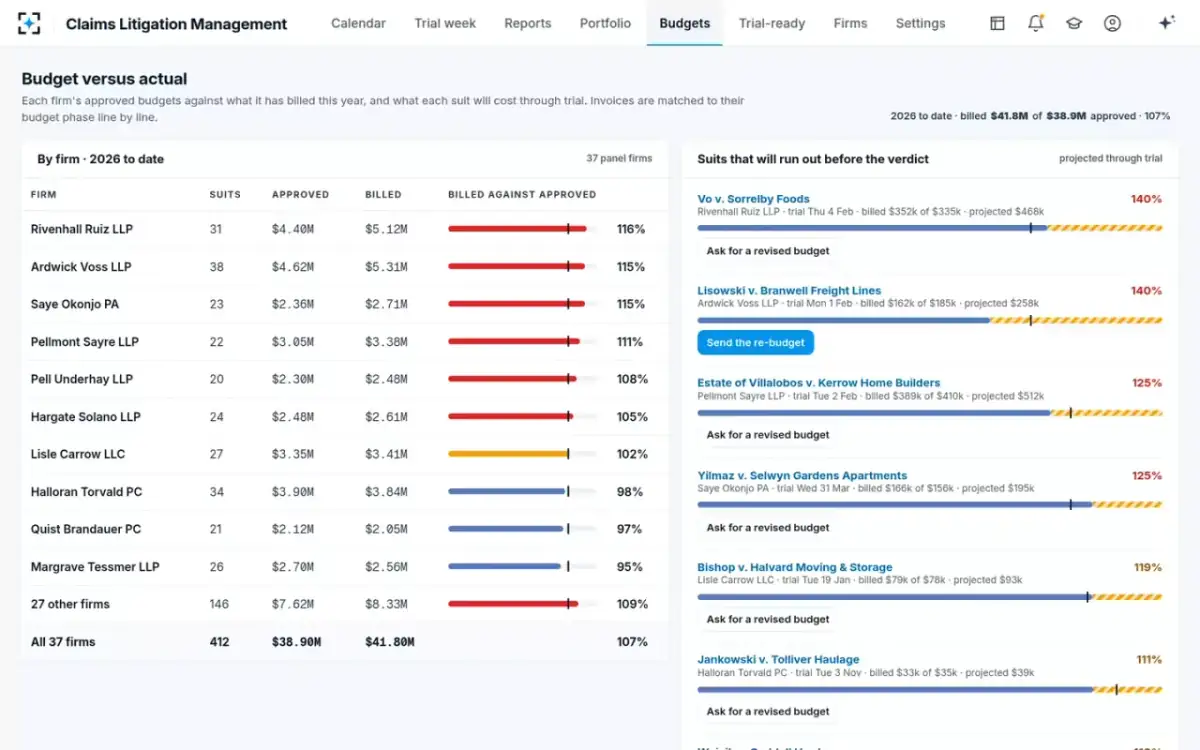Open Lisowski v. Branwell Freight Lines link
1200x750 pixels.
click(789, 291)
